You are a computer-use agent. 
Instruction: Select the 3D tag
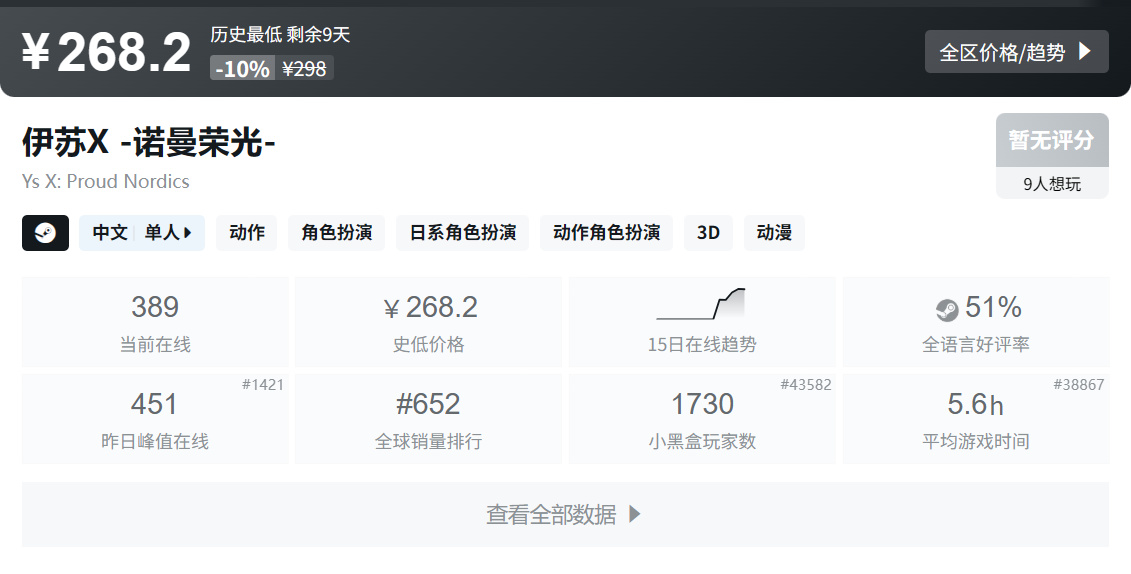(x=708, y=233)
